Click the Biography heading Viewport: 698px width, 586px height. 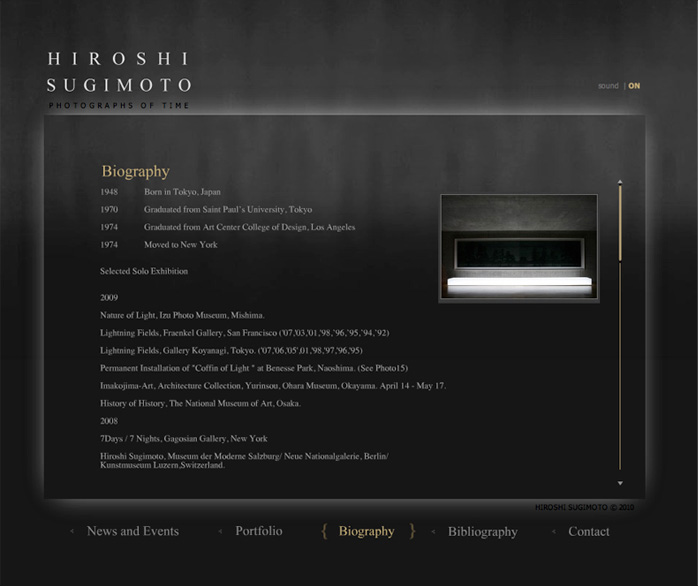tap(135, 171)
